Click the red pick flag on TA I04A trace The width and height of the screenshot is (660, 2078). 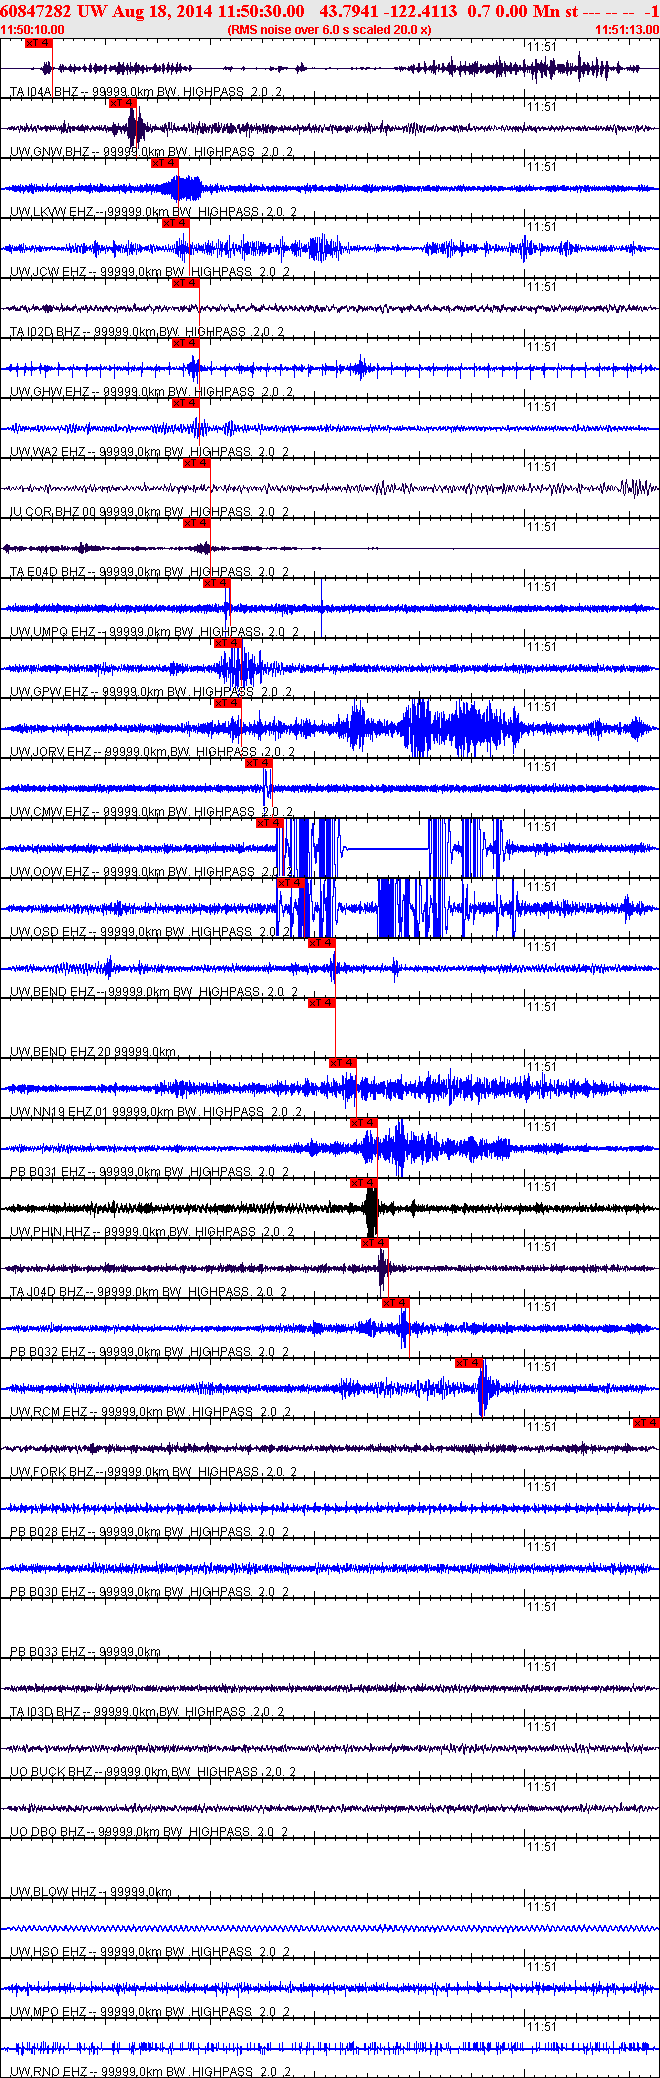[x=38, y=43]
